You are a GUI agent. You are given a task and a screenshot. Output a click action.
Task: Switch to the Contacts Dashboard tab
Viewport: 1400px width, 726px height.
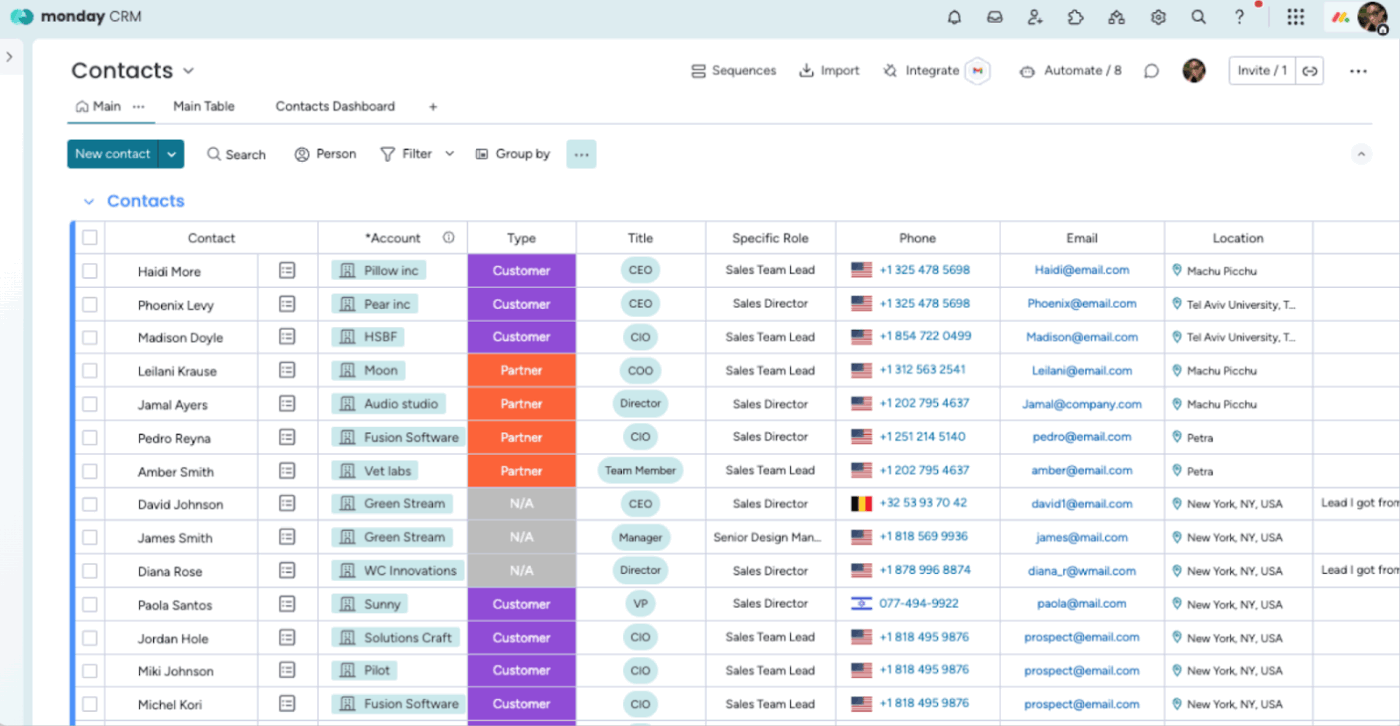(x=335, y=106)
